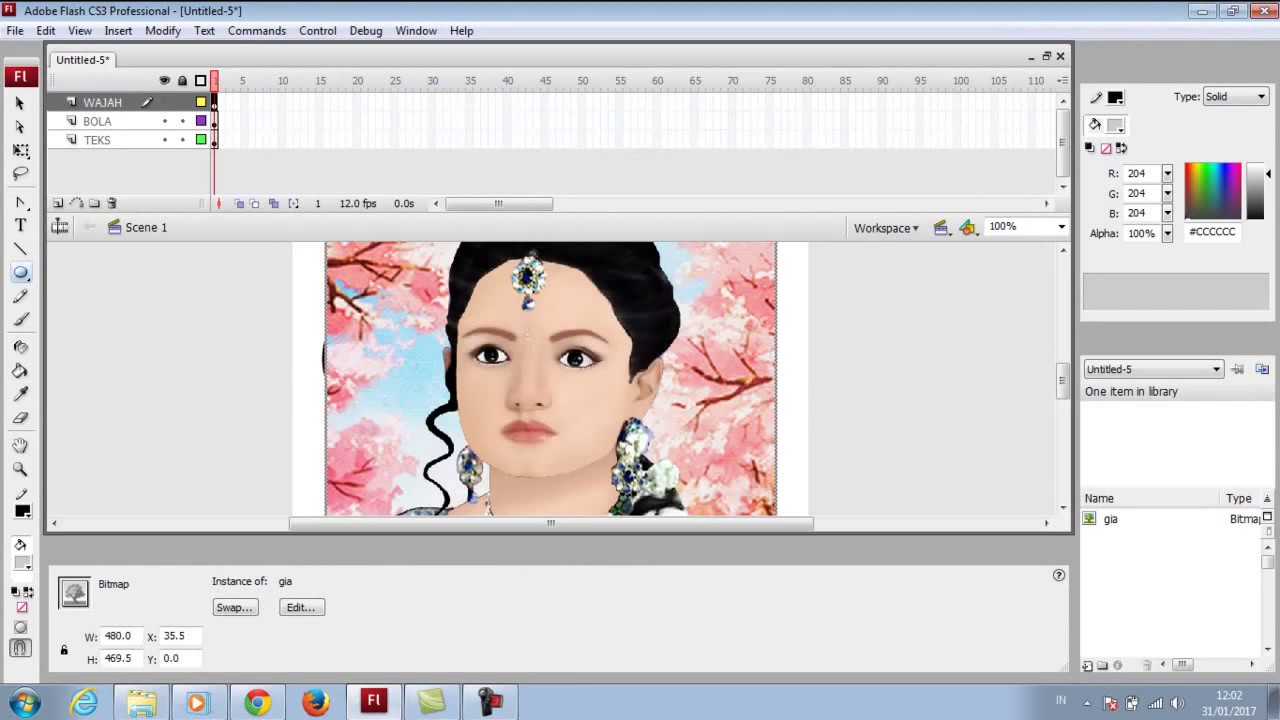Screen dimensions: 1280x720
Task: Select the Pencil tool
Action: tap(20, 297)
